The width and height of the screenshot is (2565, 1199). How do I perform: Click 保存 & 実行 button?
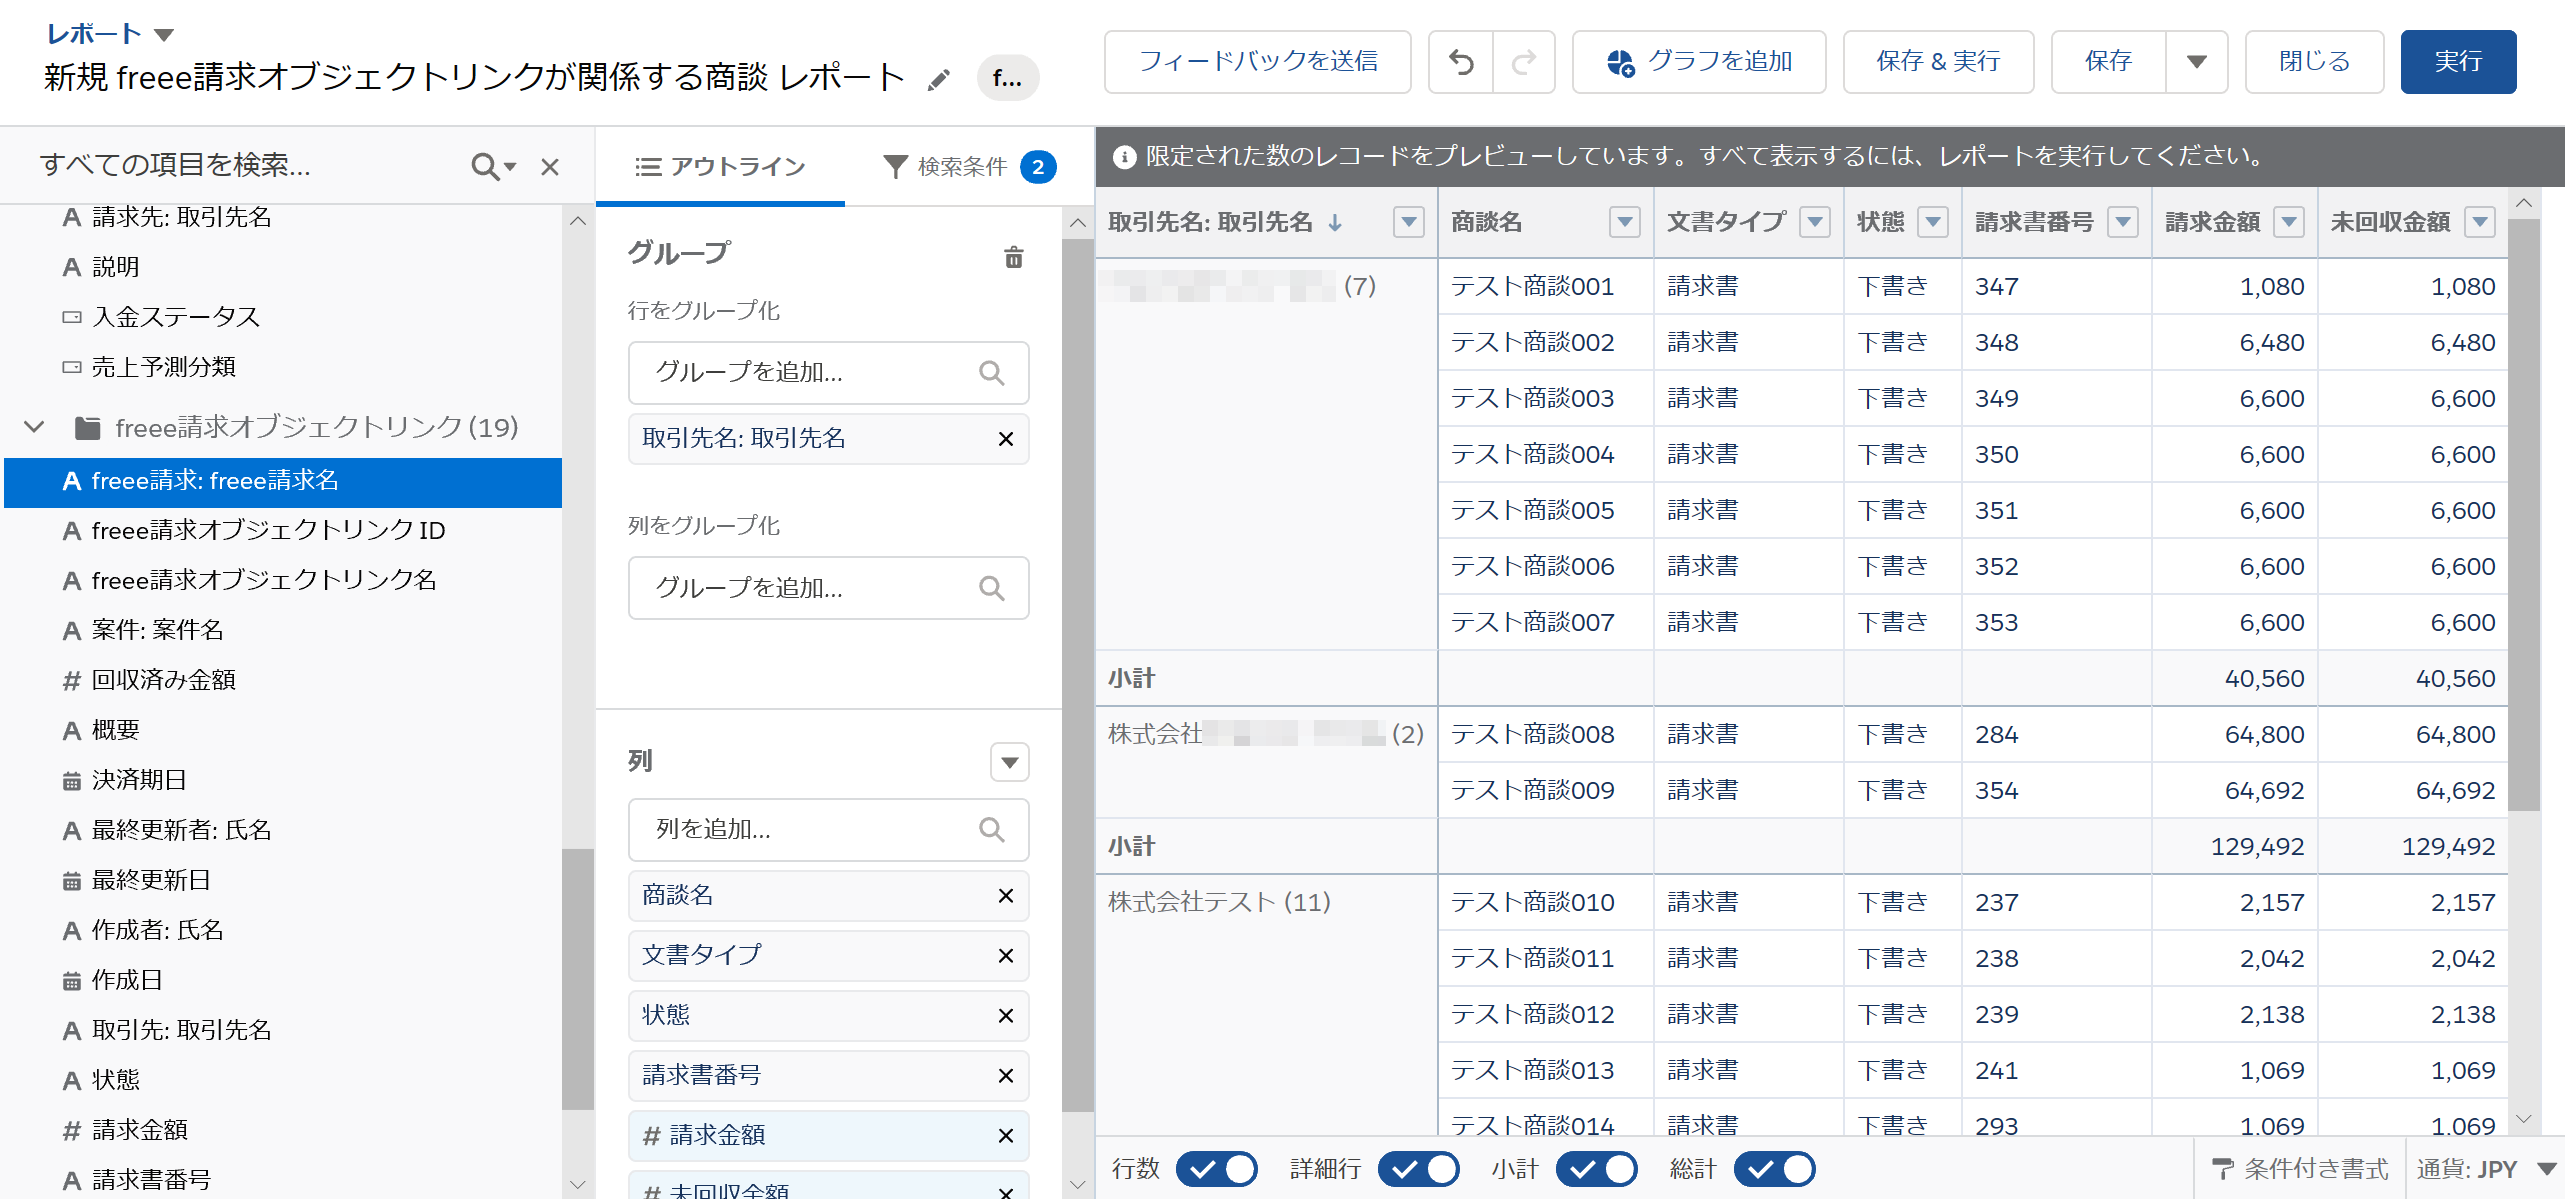(x=1937, y=62)
